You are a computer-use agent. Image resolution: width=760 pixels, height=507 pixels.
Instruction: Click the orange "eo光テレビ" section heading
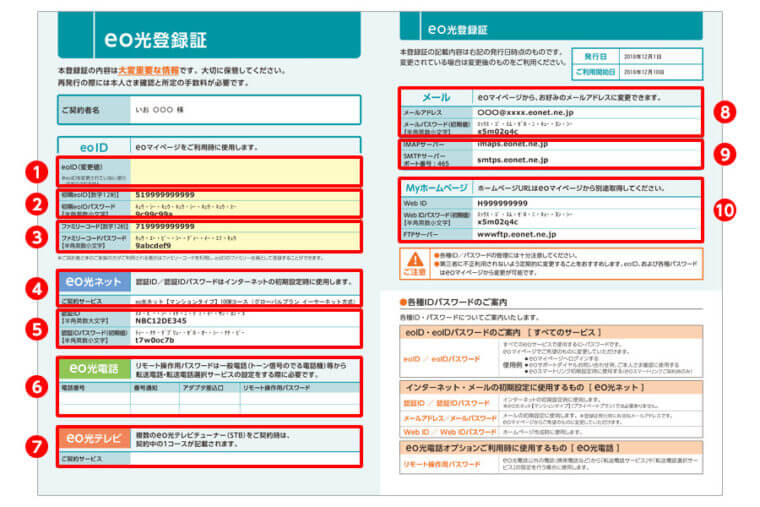(94, 438)
